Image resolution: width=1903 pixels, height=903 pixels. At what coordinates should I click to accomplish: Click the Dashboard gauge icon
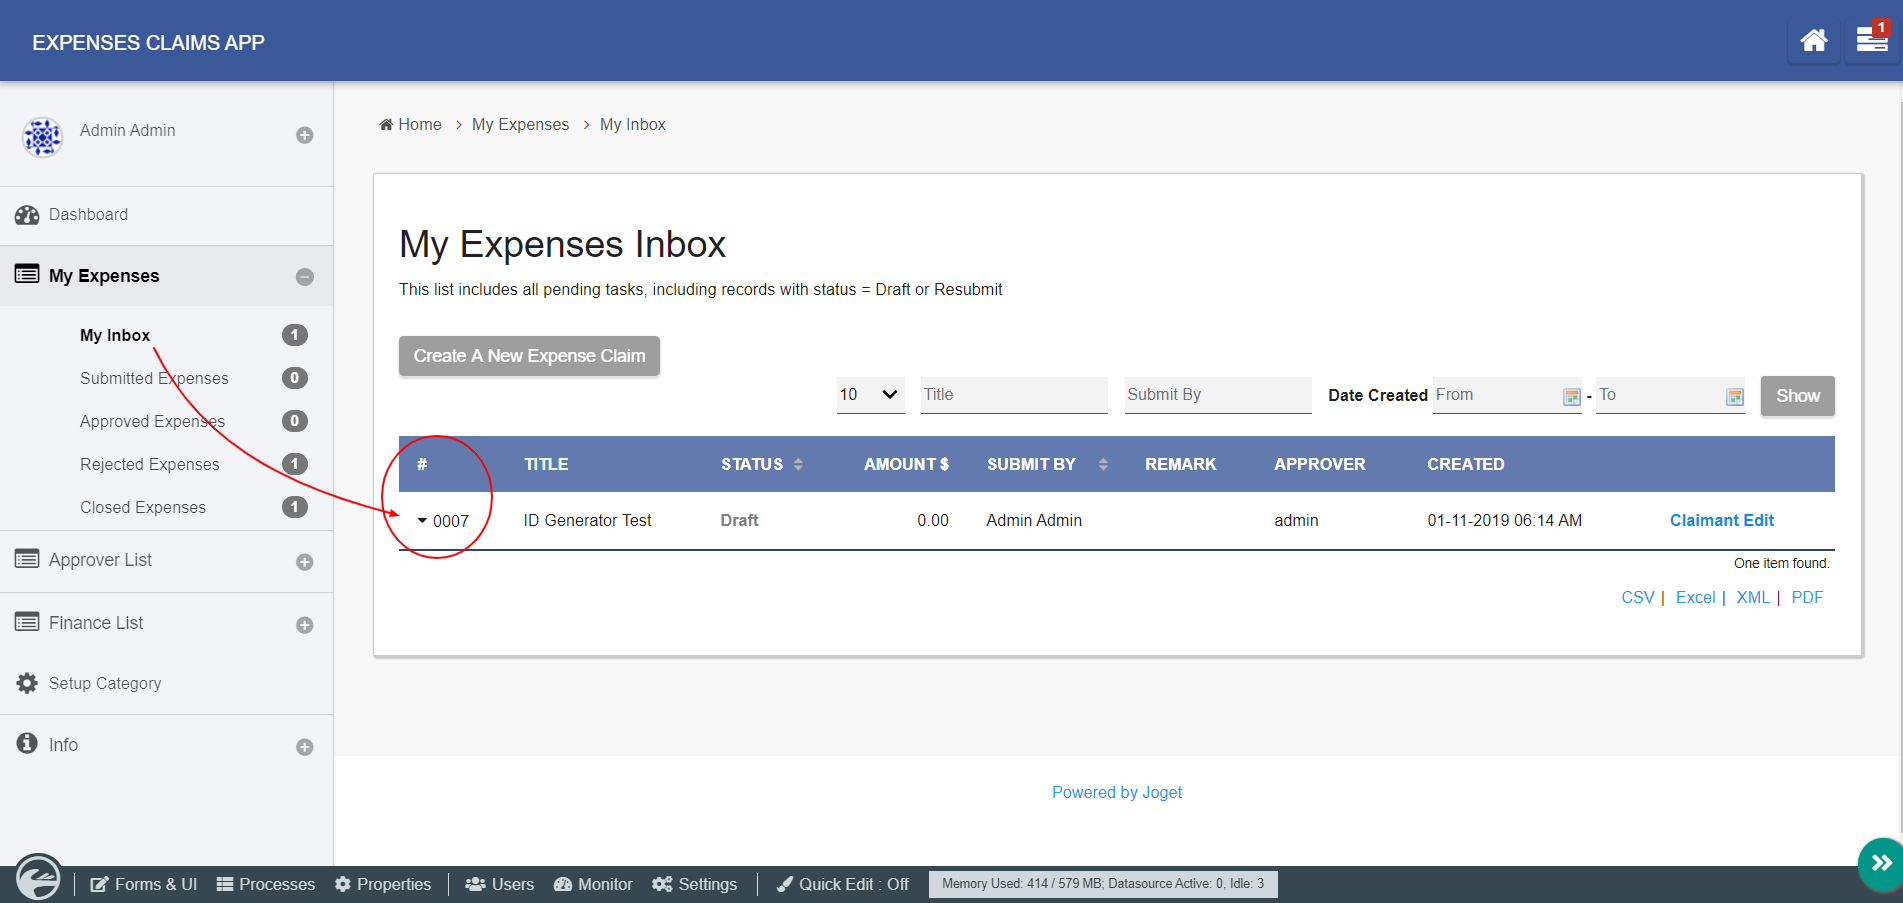[27, 215]
